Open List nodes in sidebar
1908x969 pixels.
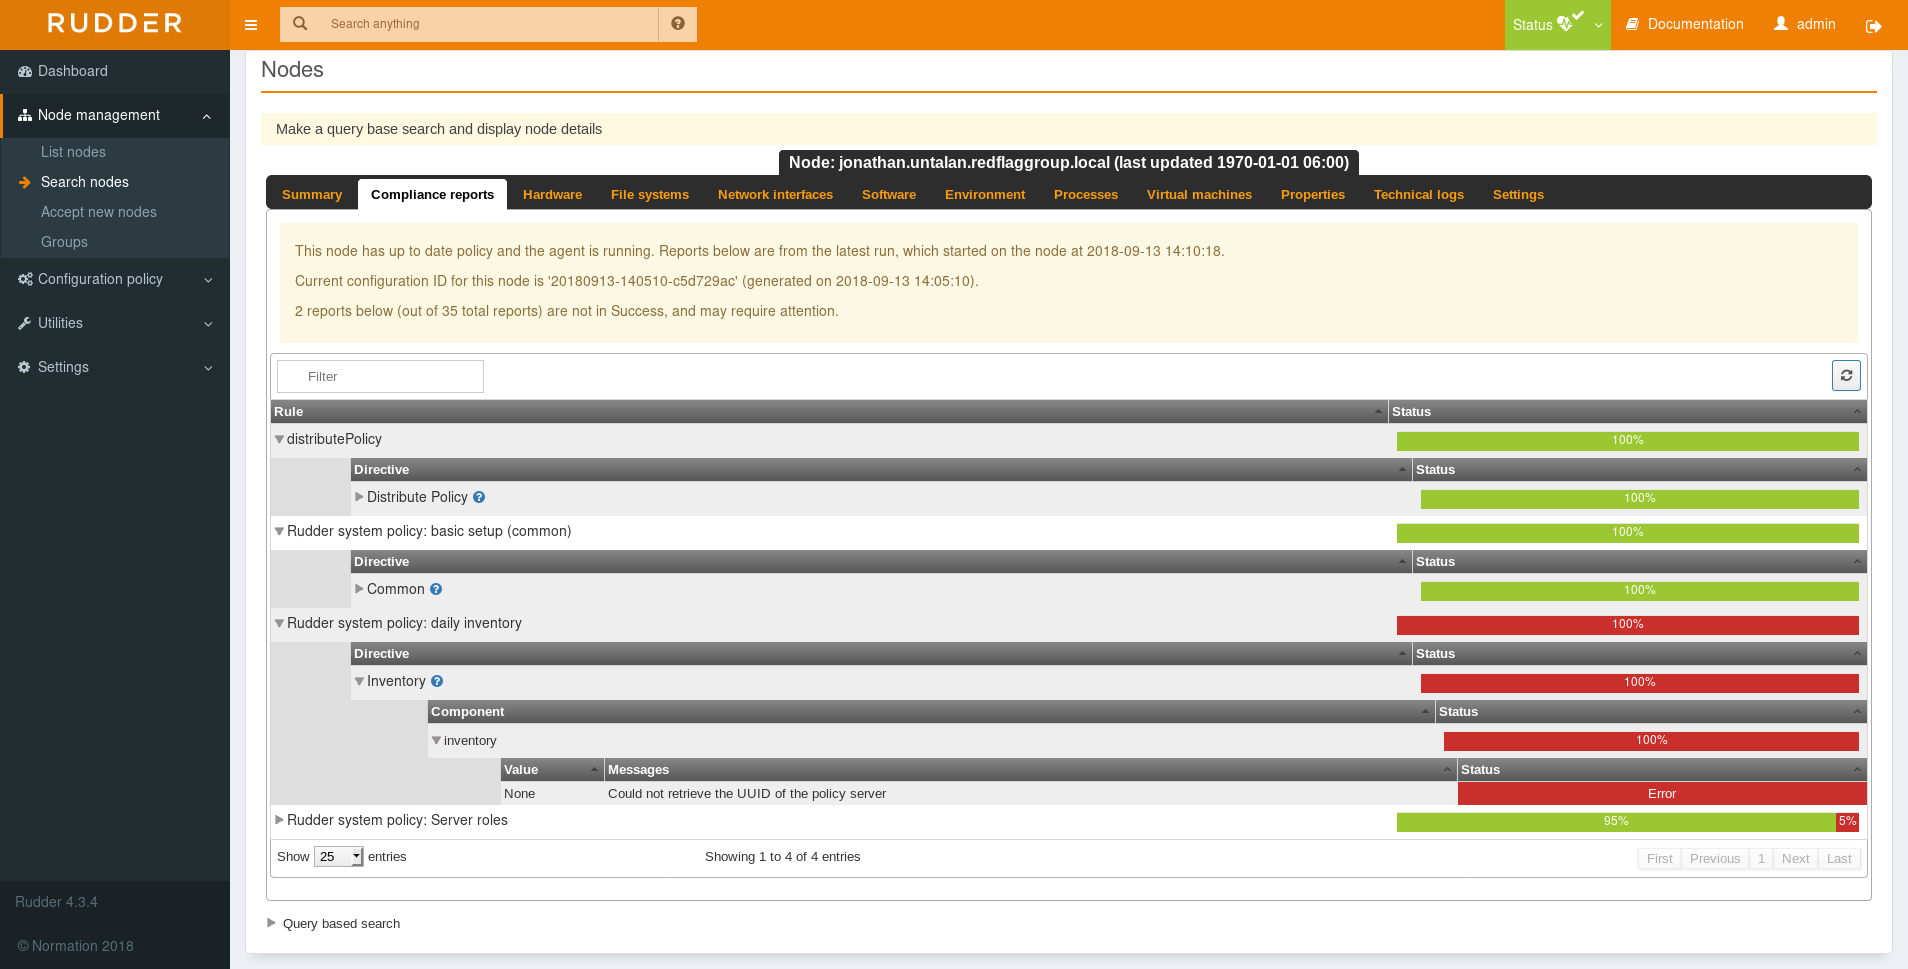pos(73,152)
